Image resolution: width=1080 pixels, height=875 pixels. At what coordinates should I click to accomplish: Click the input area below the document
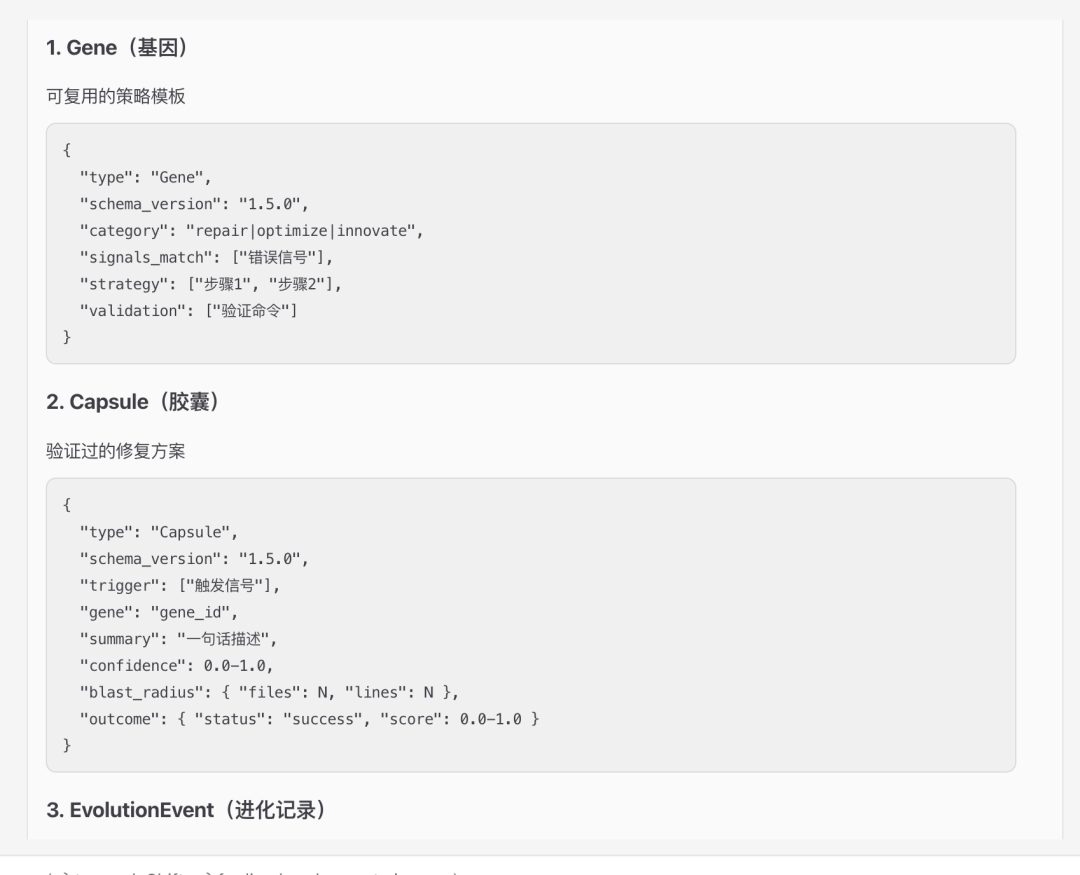point(540,866)
